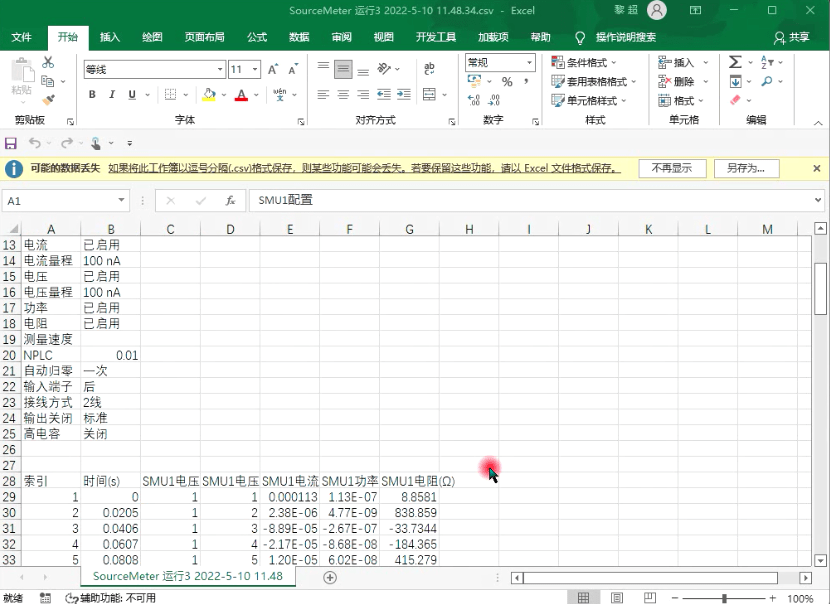Click the Paste clipboard icon
Viewport: 830px width, 604px height.
coord(22,71)
